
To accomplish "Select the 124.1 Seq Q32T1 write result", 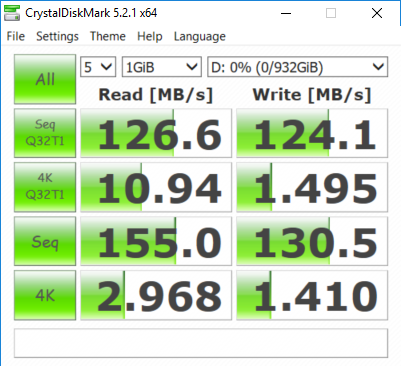I will click(312, 133).
